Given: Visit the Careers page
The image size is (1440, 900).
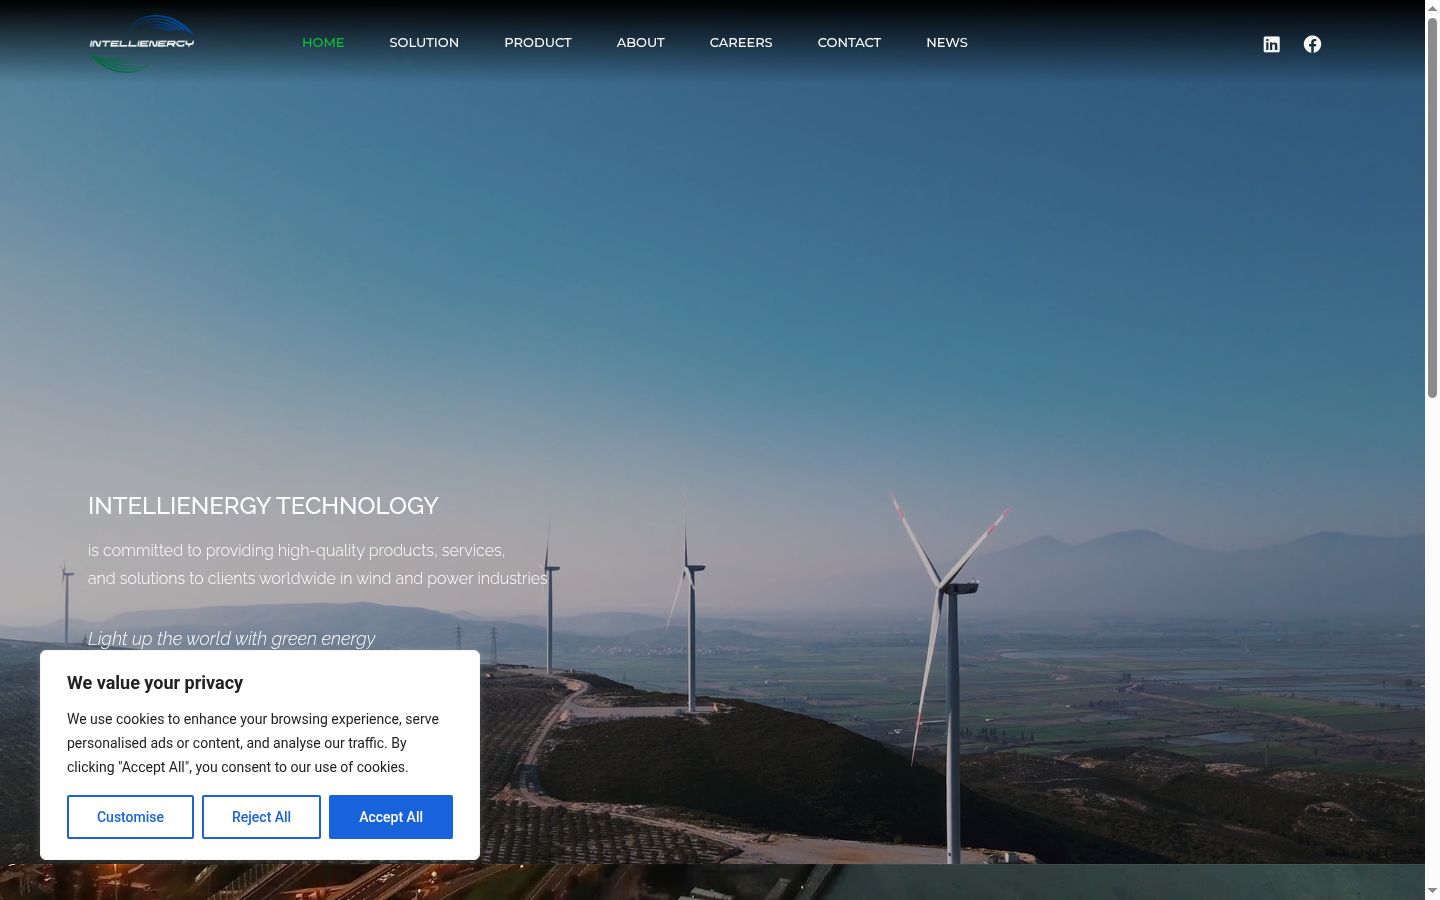Looking at the screenshot, I should coord(741,42).
